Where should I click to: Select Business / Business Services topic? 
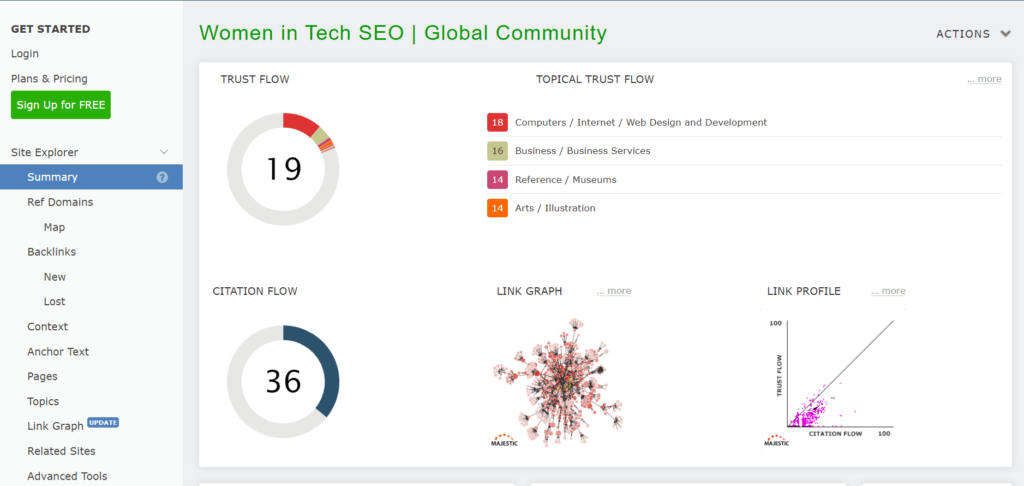pos(583,151)
